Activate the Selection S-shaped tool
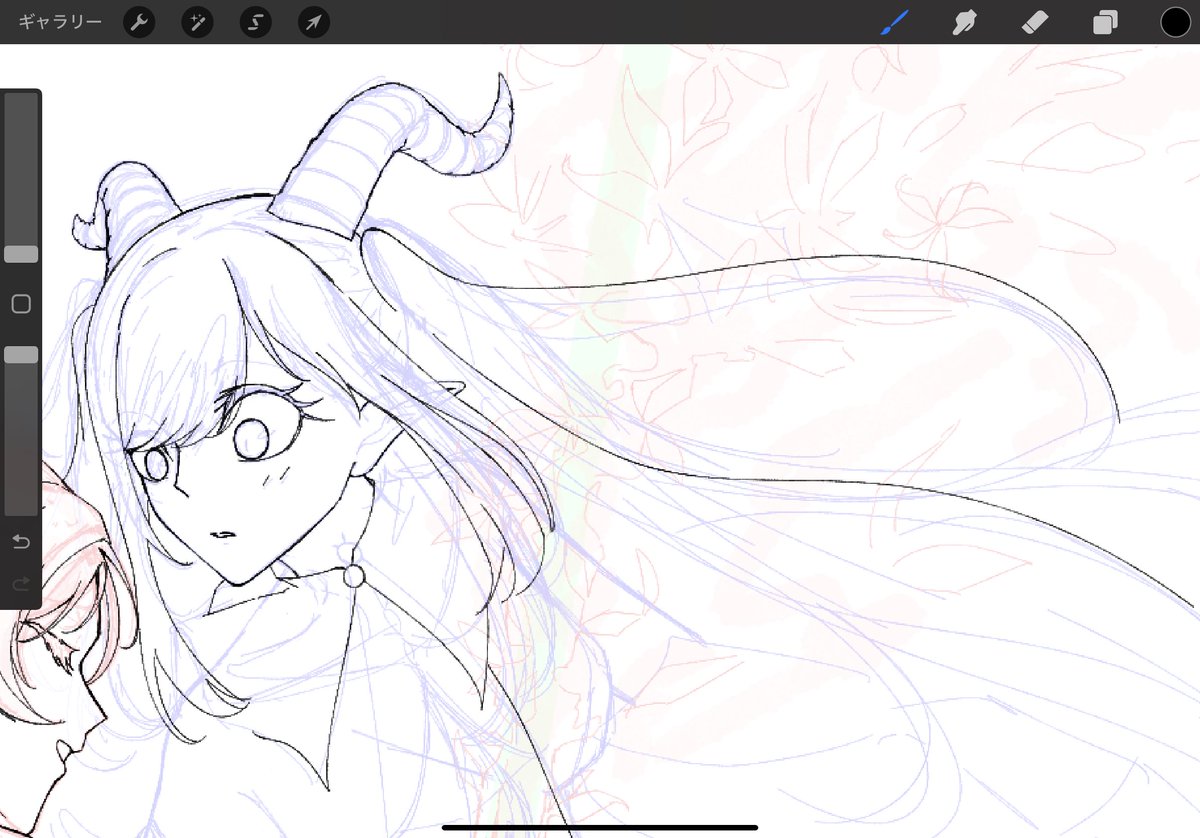The width and height of the screenshot is (1200, 838). click(x=256, y=22)
